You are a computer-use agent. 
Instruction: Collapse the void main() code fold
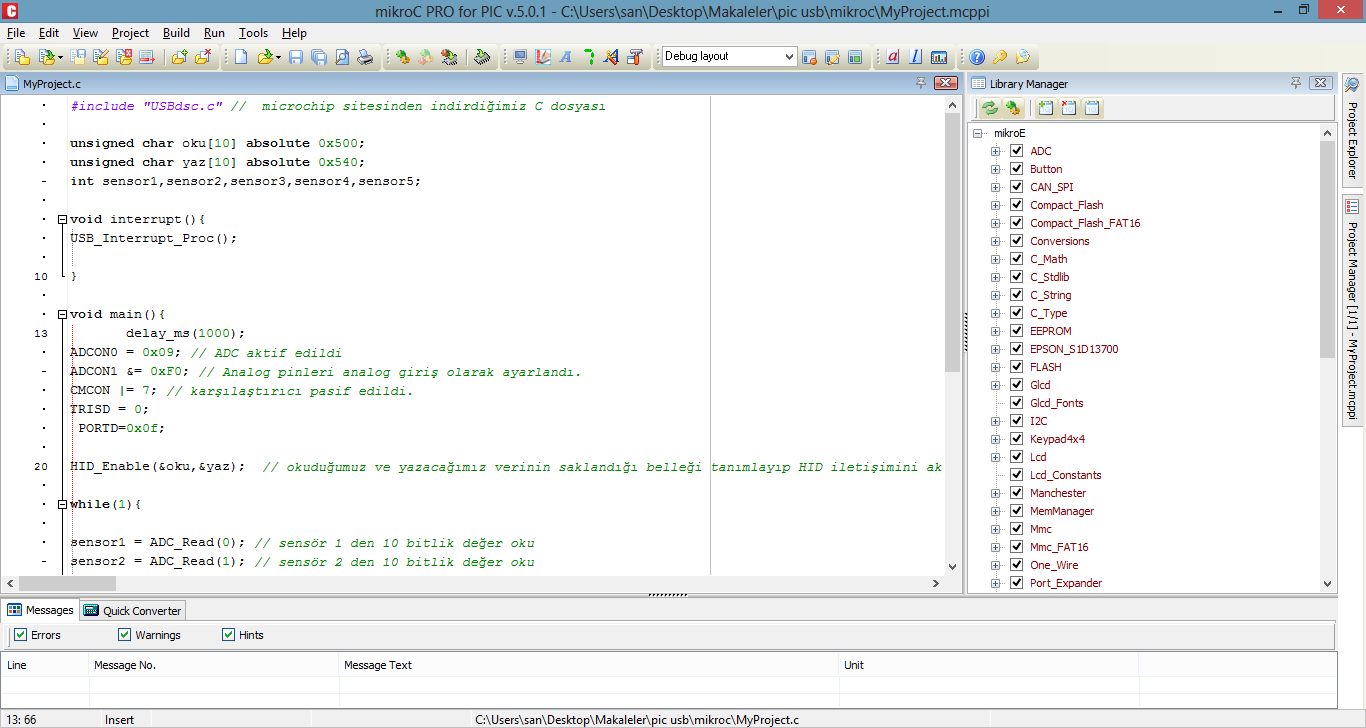point(62,314)
